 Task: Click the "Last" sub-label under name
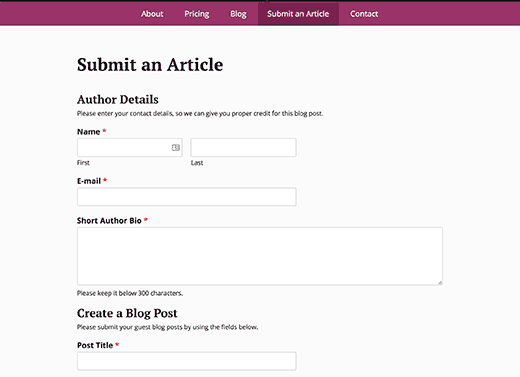click(197, 163)
